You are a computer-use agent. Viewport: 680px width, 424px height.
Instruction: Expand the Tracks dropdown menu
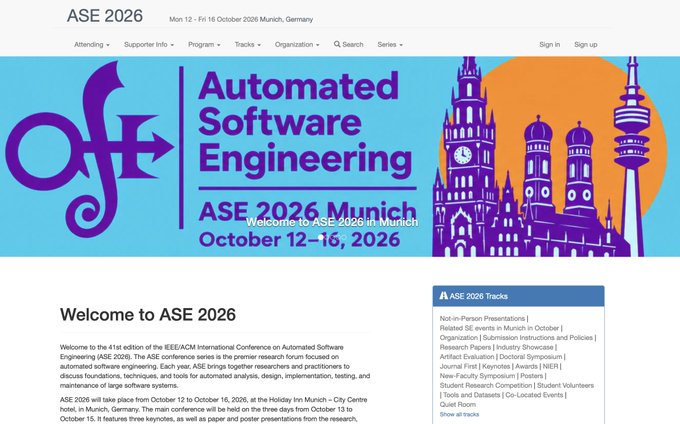point(248,44)
